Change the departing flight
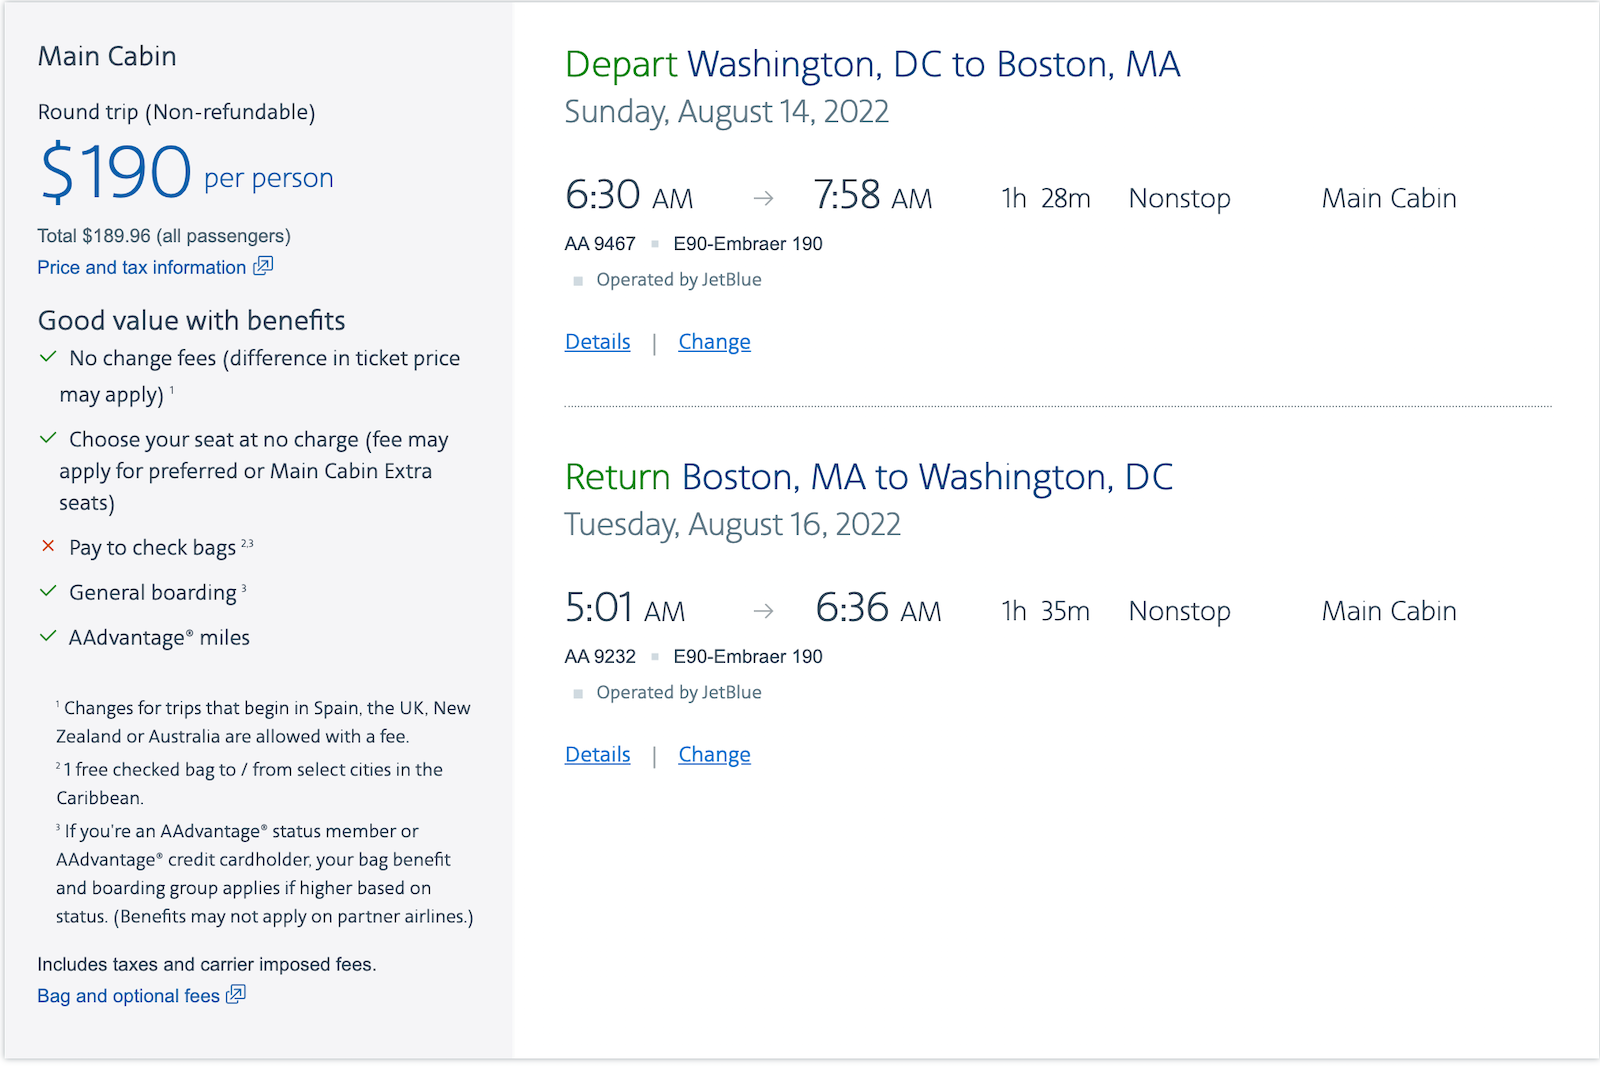The height and width of the screenshot is (1075, 1600). coord(714,341)
